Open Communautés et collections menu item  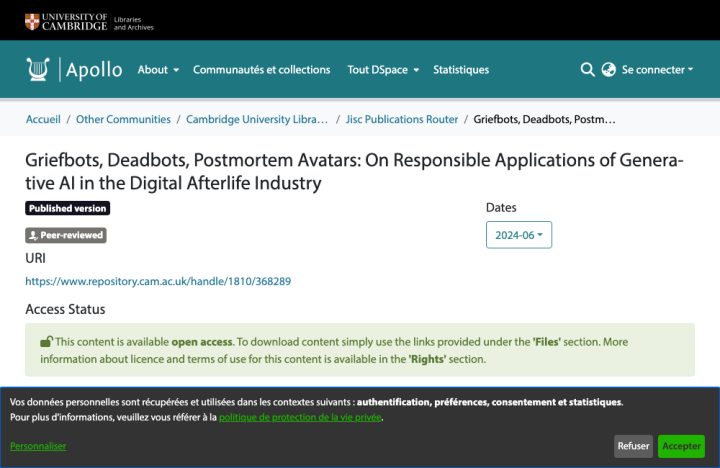[261, 70]
